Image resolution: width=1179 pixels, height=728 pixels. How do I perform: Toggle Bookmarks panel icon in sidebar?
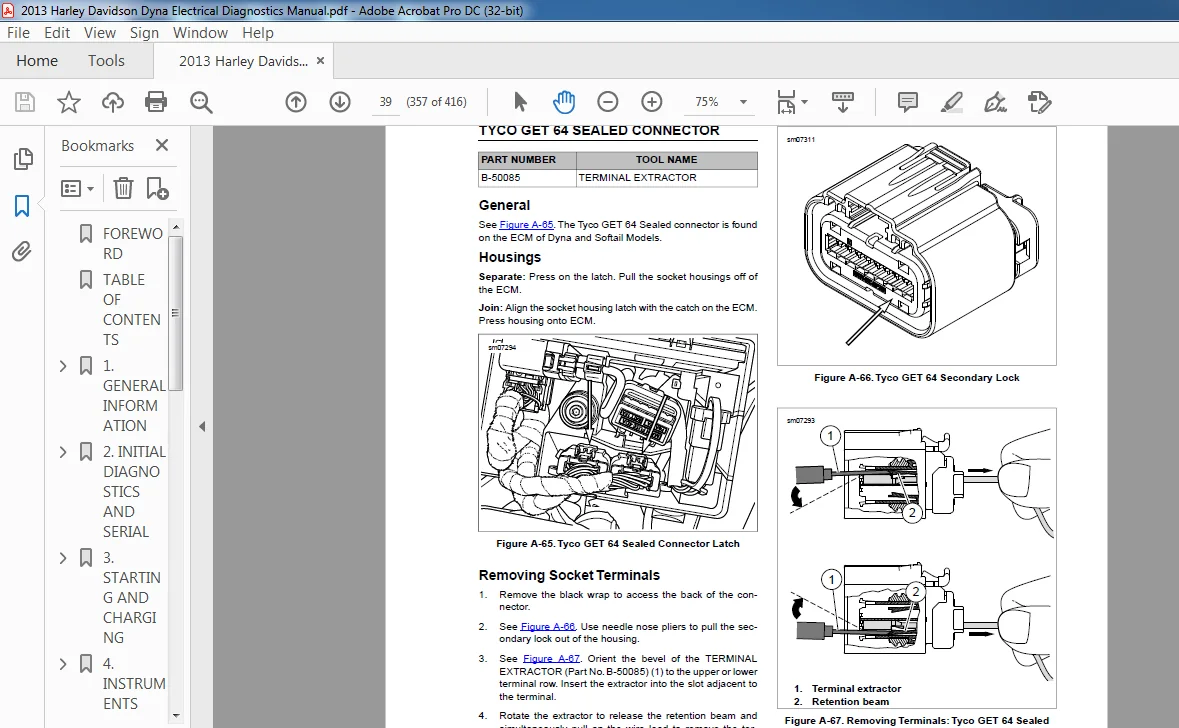point(22,205)
